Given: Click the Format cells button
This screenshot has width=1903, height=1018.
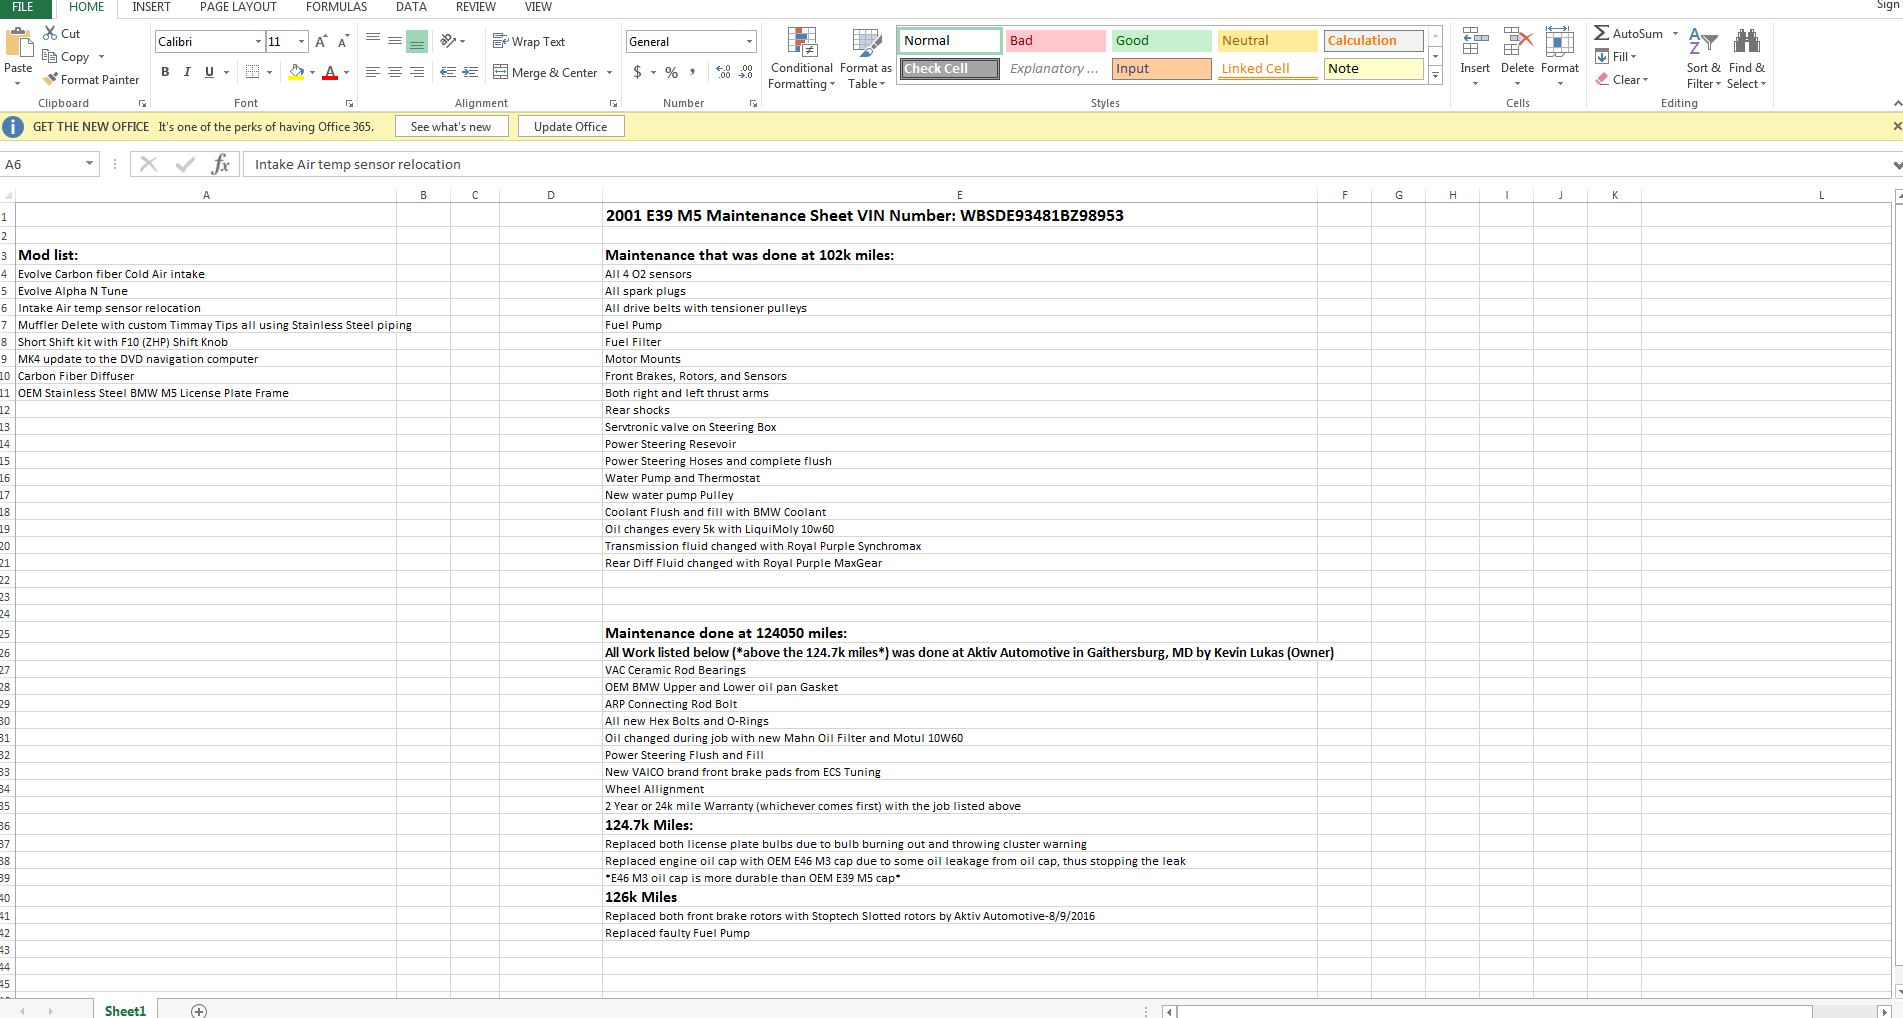Looking at the screenshot, I should pos(1560,58).
